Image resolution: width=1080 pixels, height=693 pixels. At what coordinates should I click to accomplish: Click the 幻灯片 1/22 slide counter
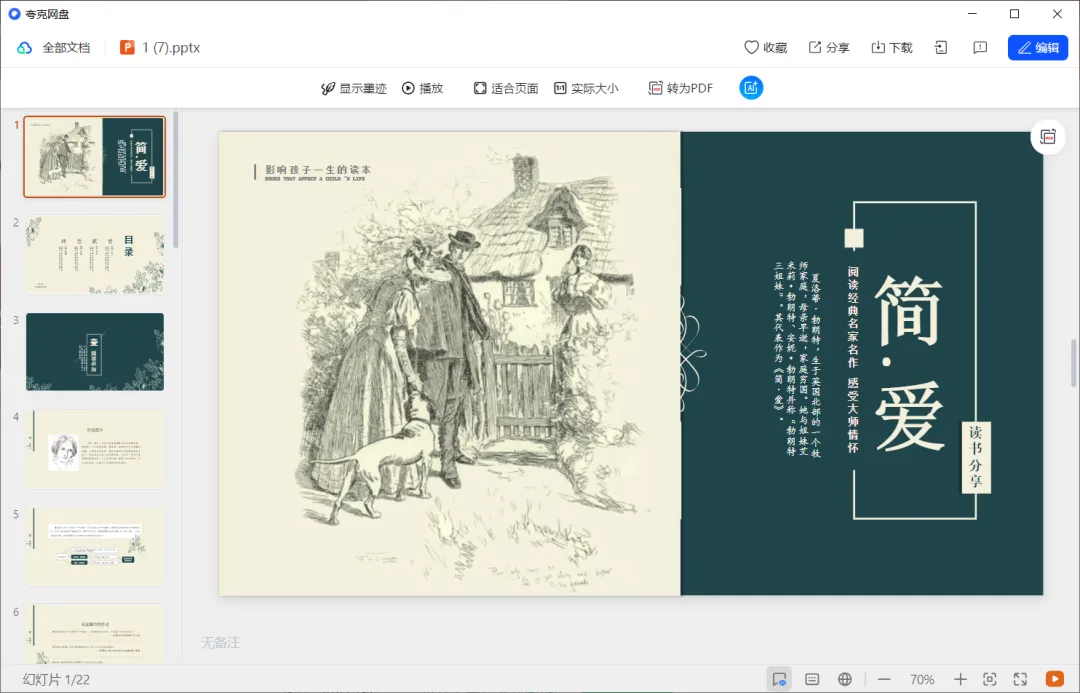click(x=56, y=680)
